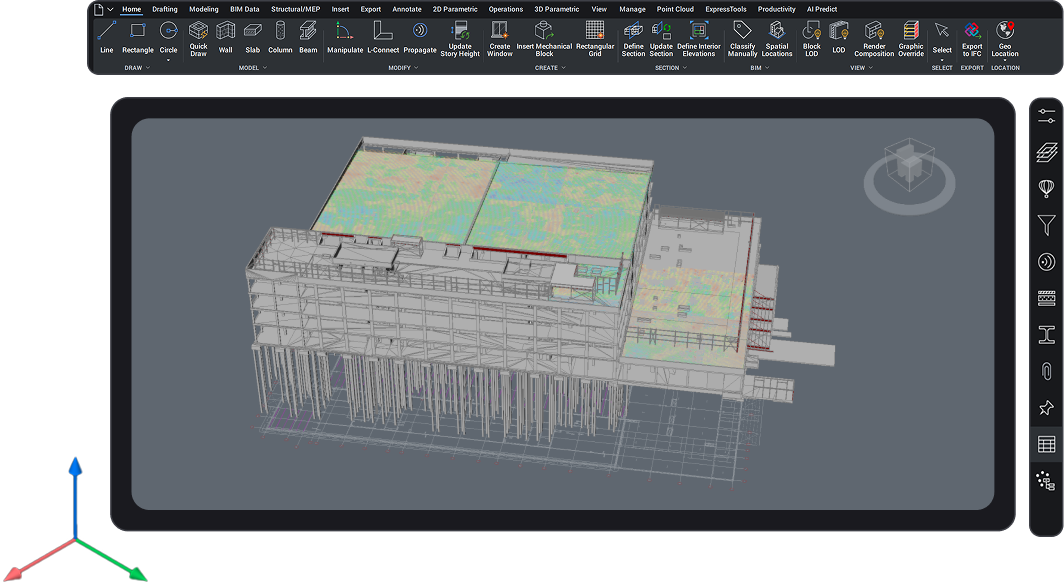Open the AI Predict ribbon tab
This screenshot has width=1064, height=588.
(x=822, y=9)
